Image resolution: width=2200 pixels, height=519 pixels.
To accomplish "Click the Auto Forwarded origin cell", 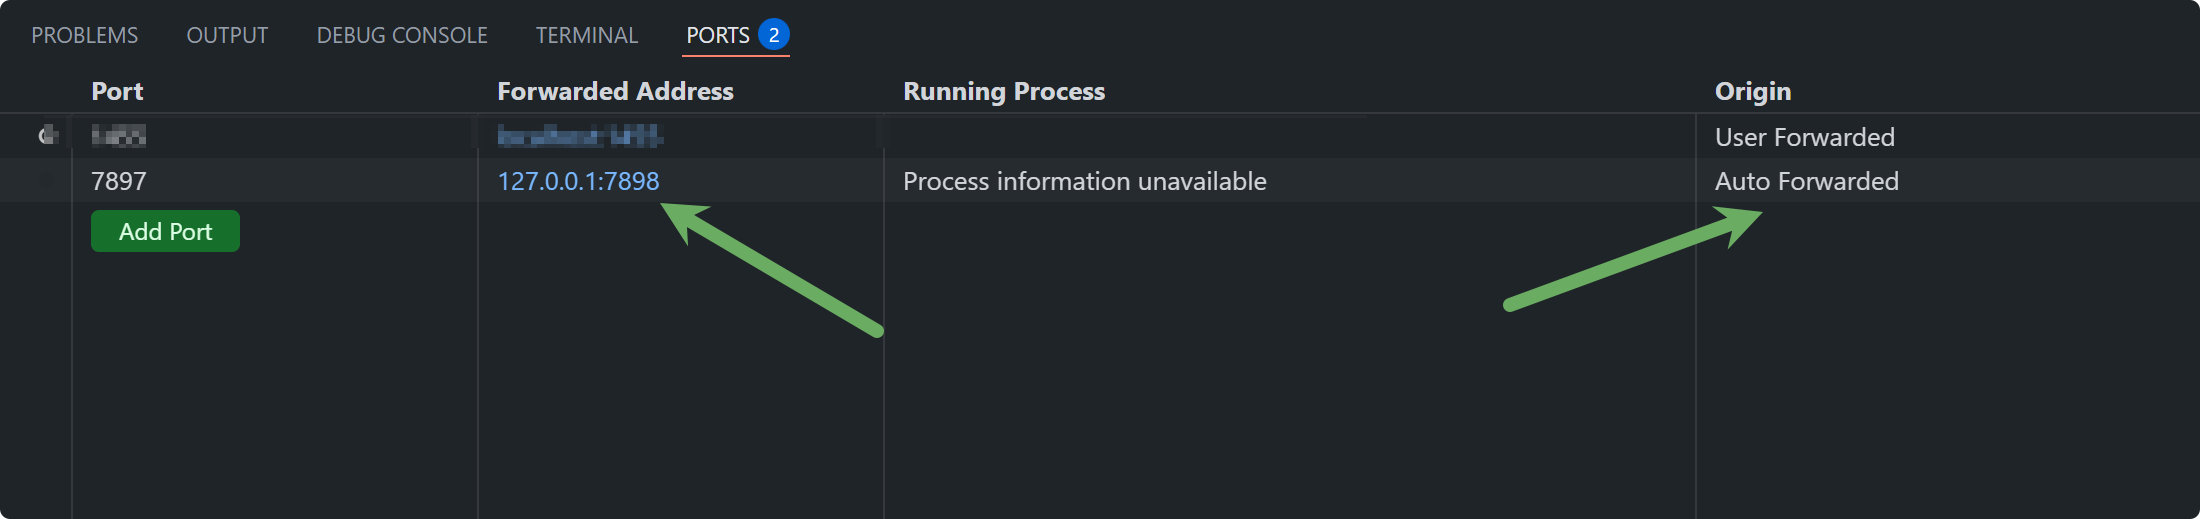I will (1807, 181).
